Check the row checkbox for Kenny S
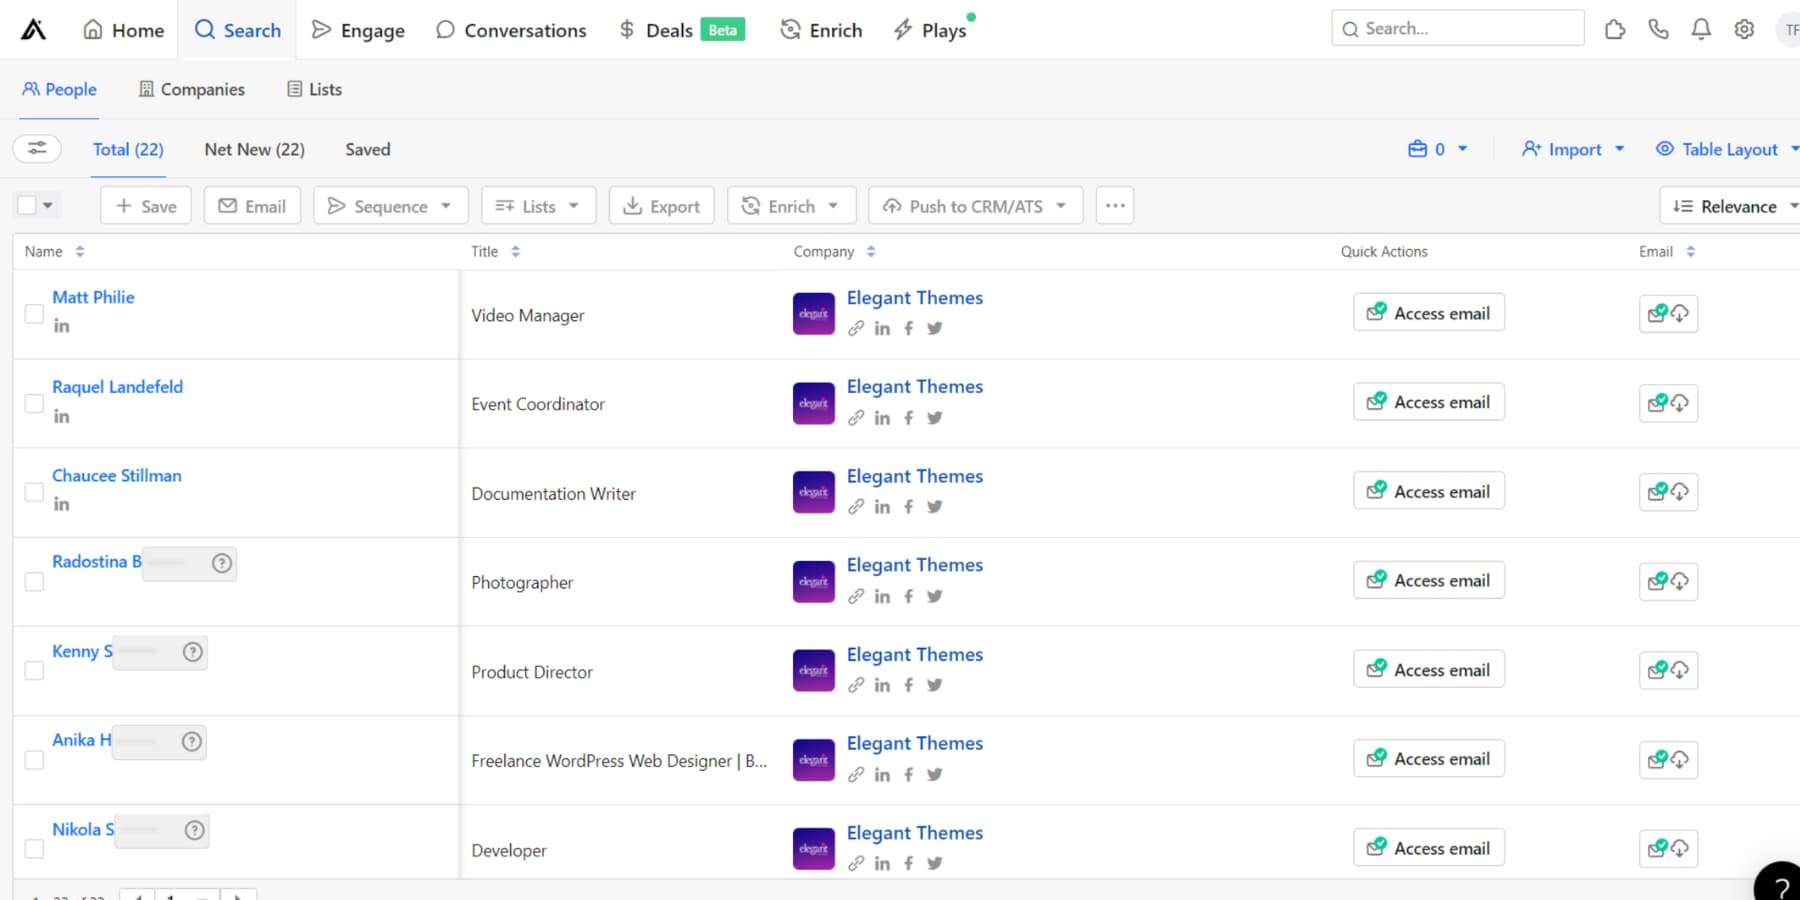 (34, 670)
